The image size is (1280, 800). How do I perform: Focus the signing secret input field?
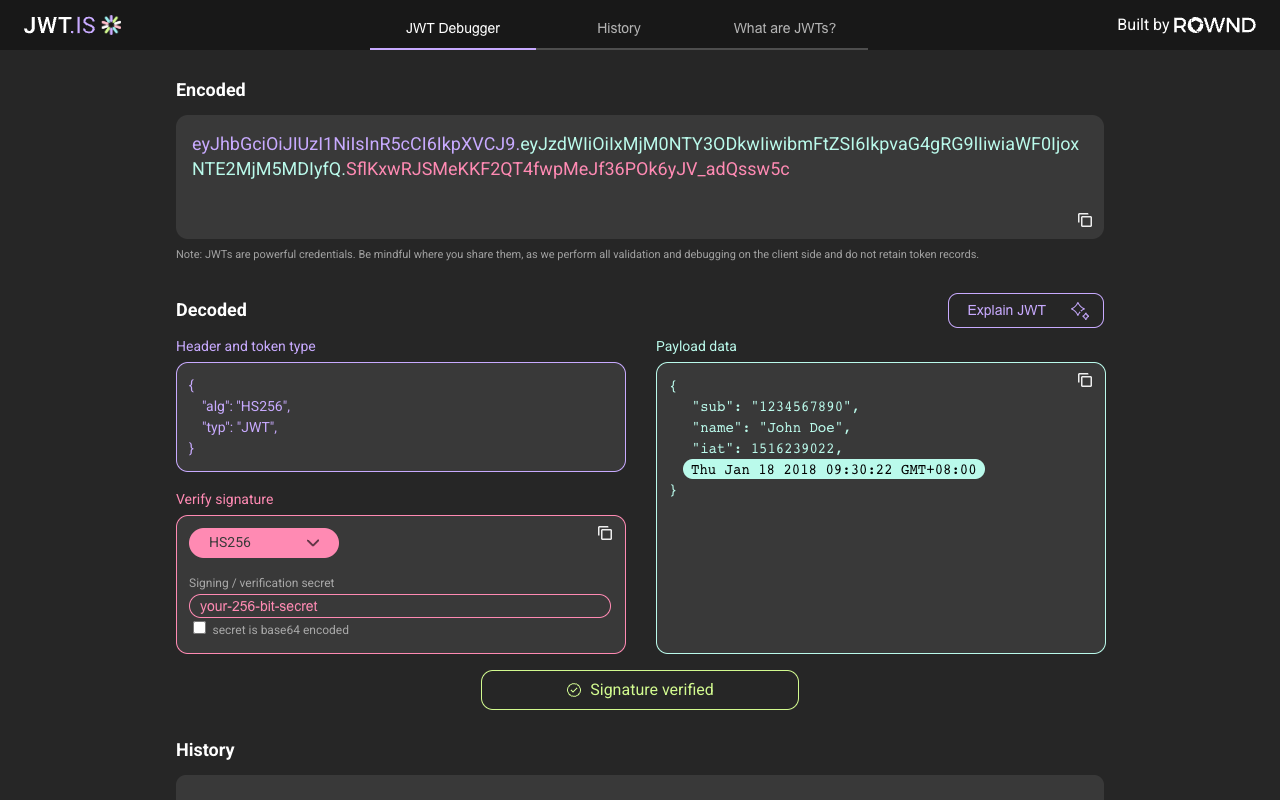click(x=400, y=606)
